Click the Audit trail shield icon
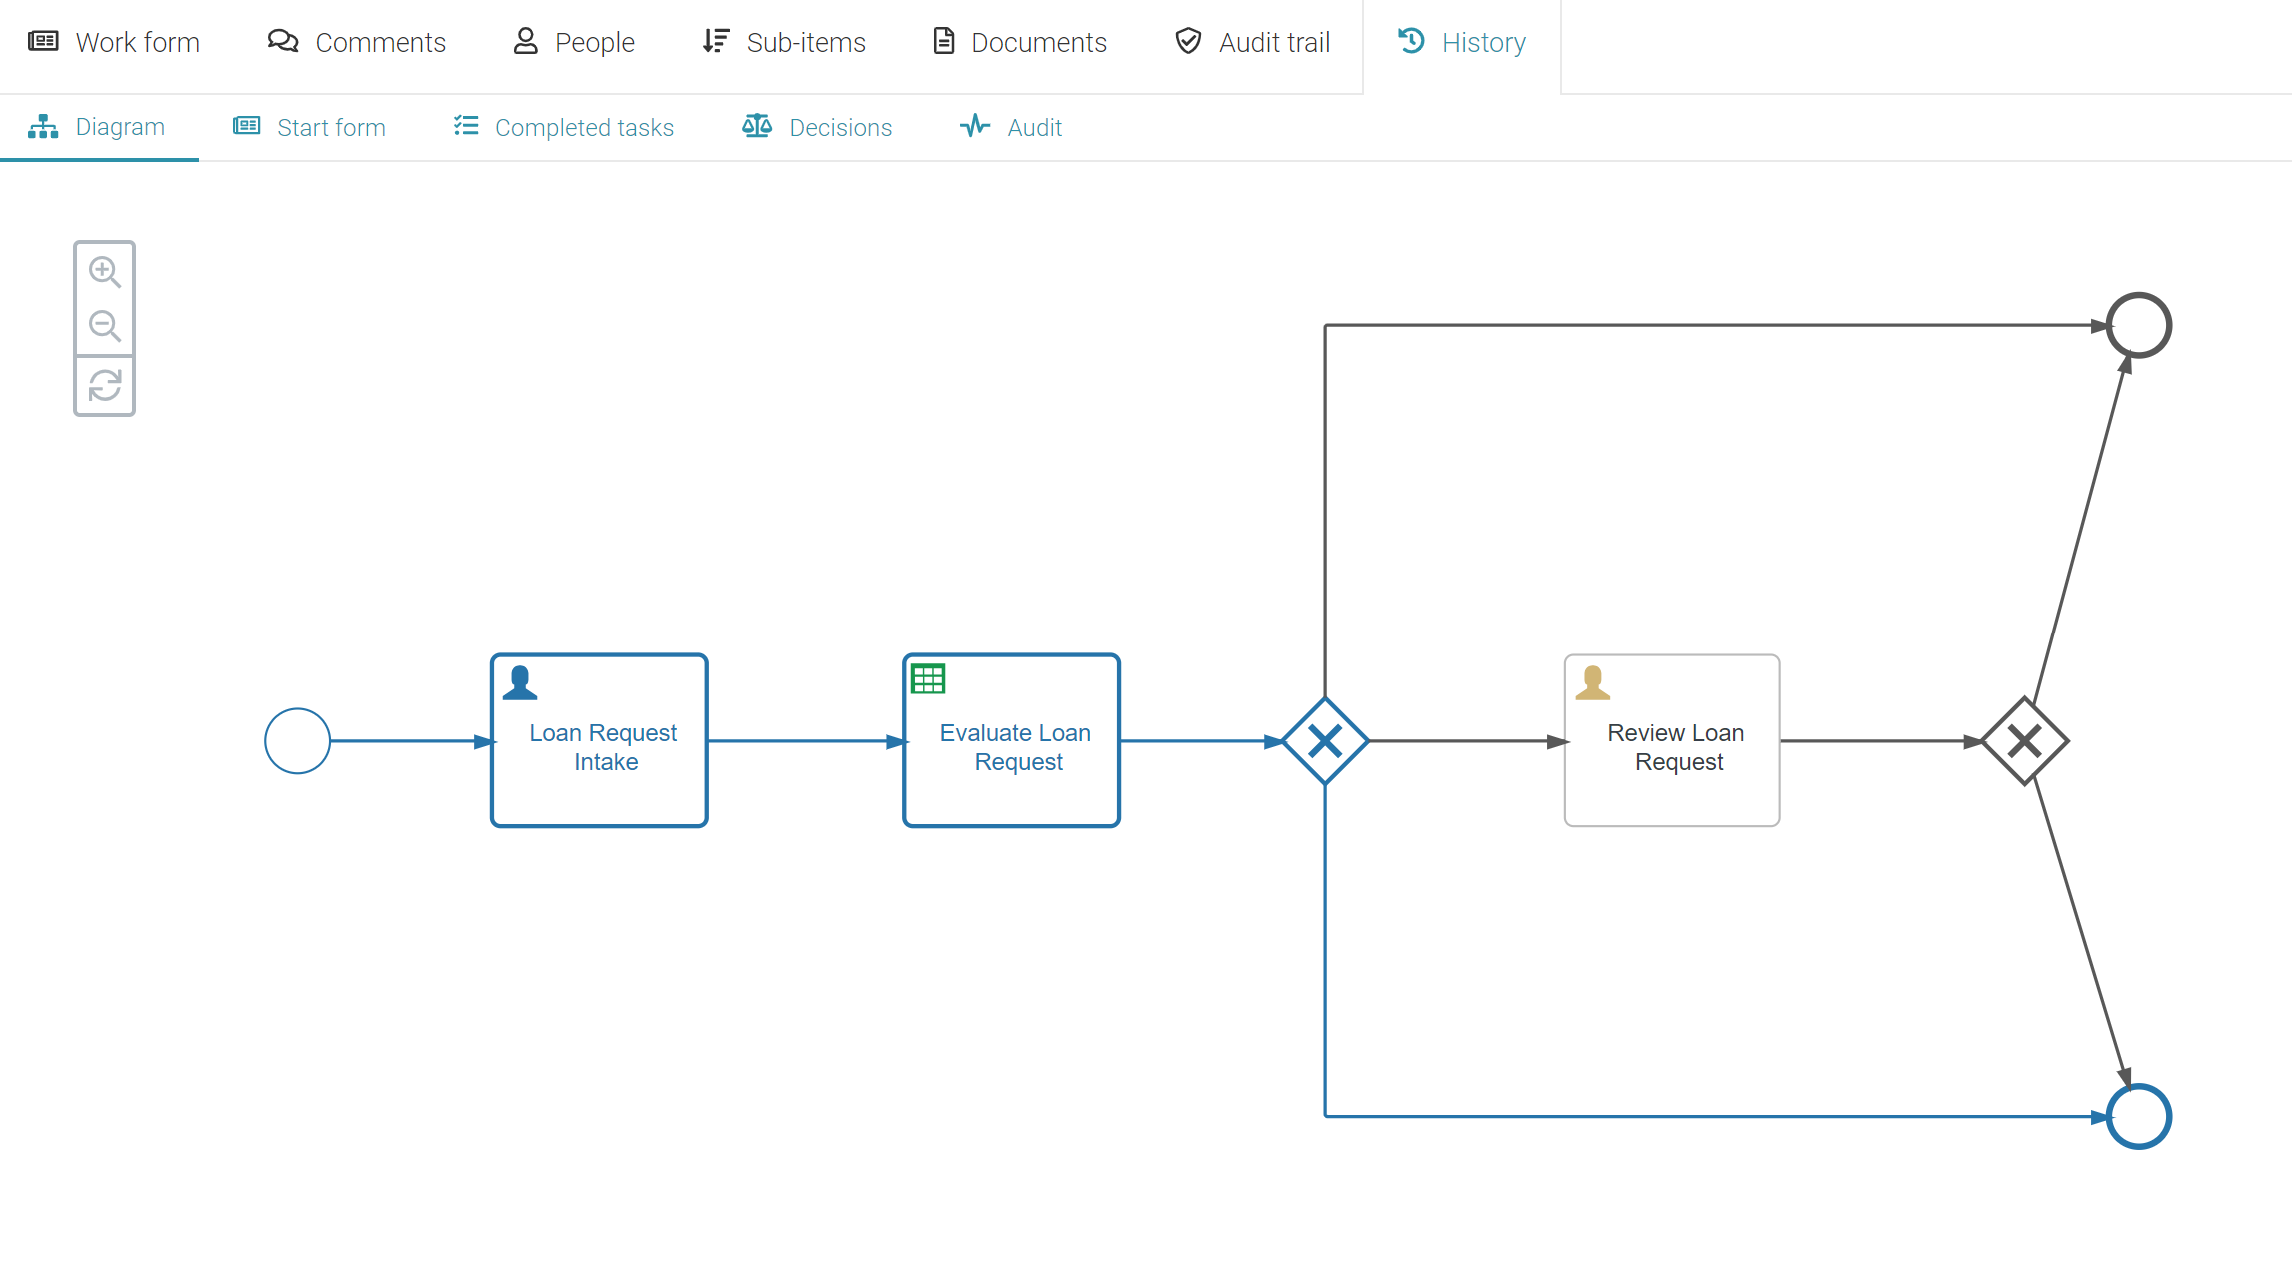This screenshot has width=2292, height=1270. point(1188,41)
